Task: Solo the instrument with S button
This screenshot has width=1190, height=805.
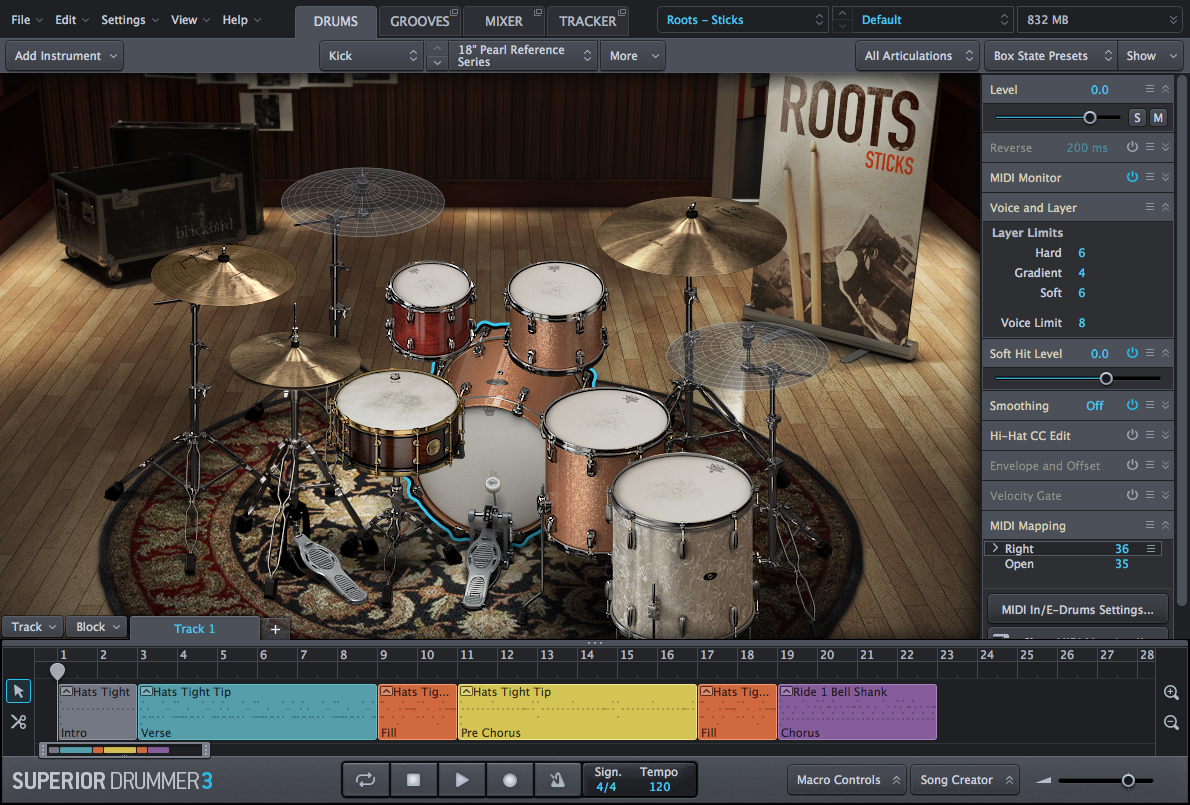Action: (x=1137, y=118)
